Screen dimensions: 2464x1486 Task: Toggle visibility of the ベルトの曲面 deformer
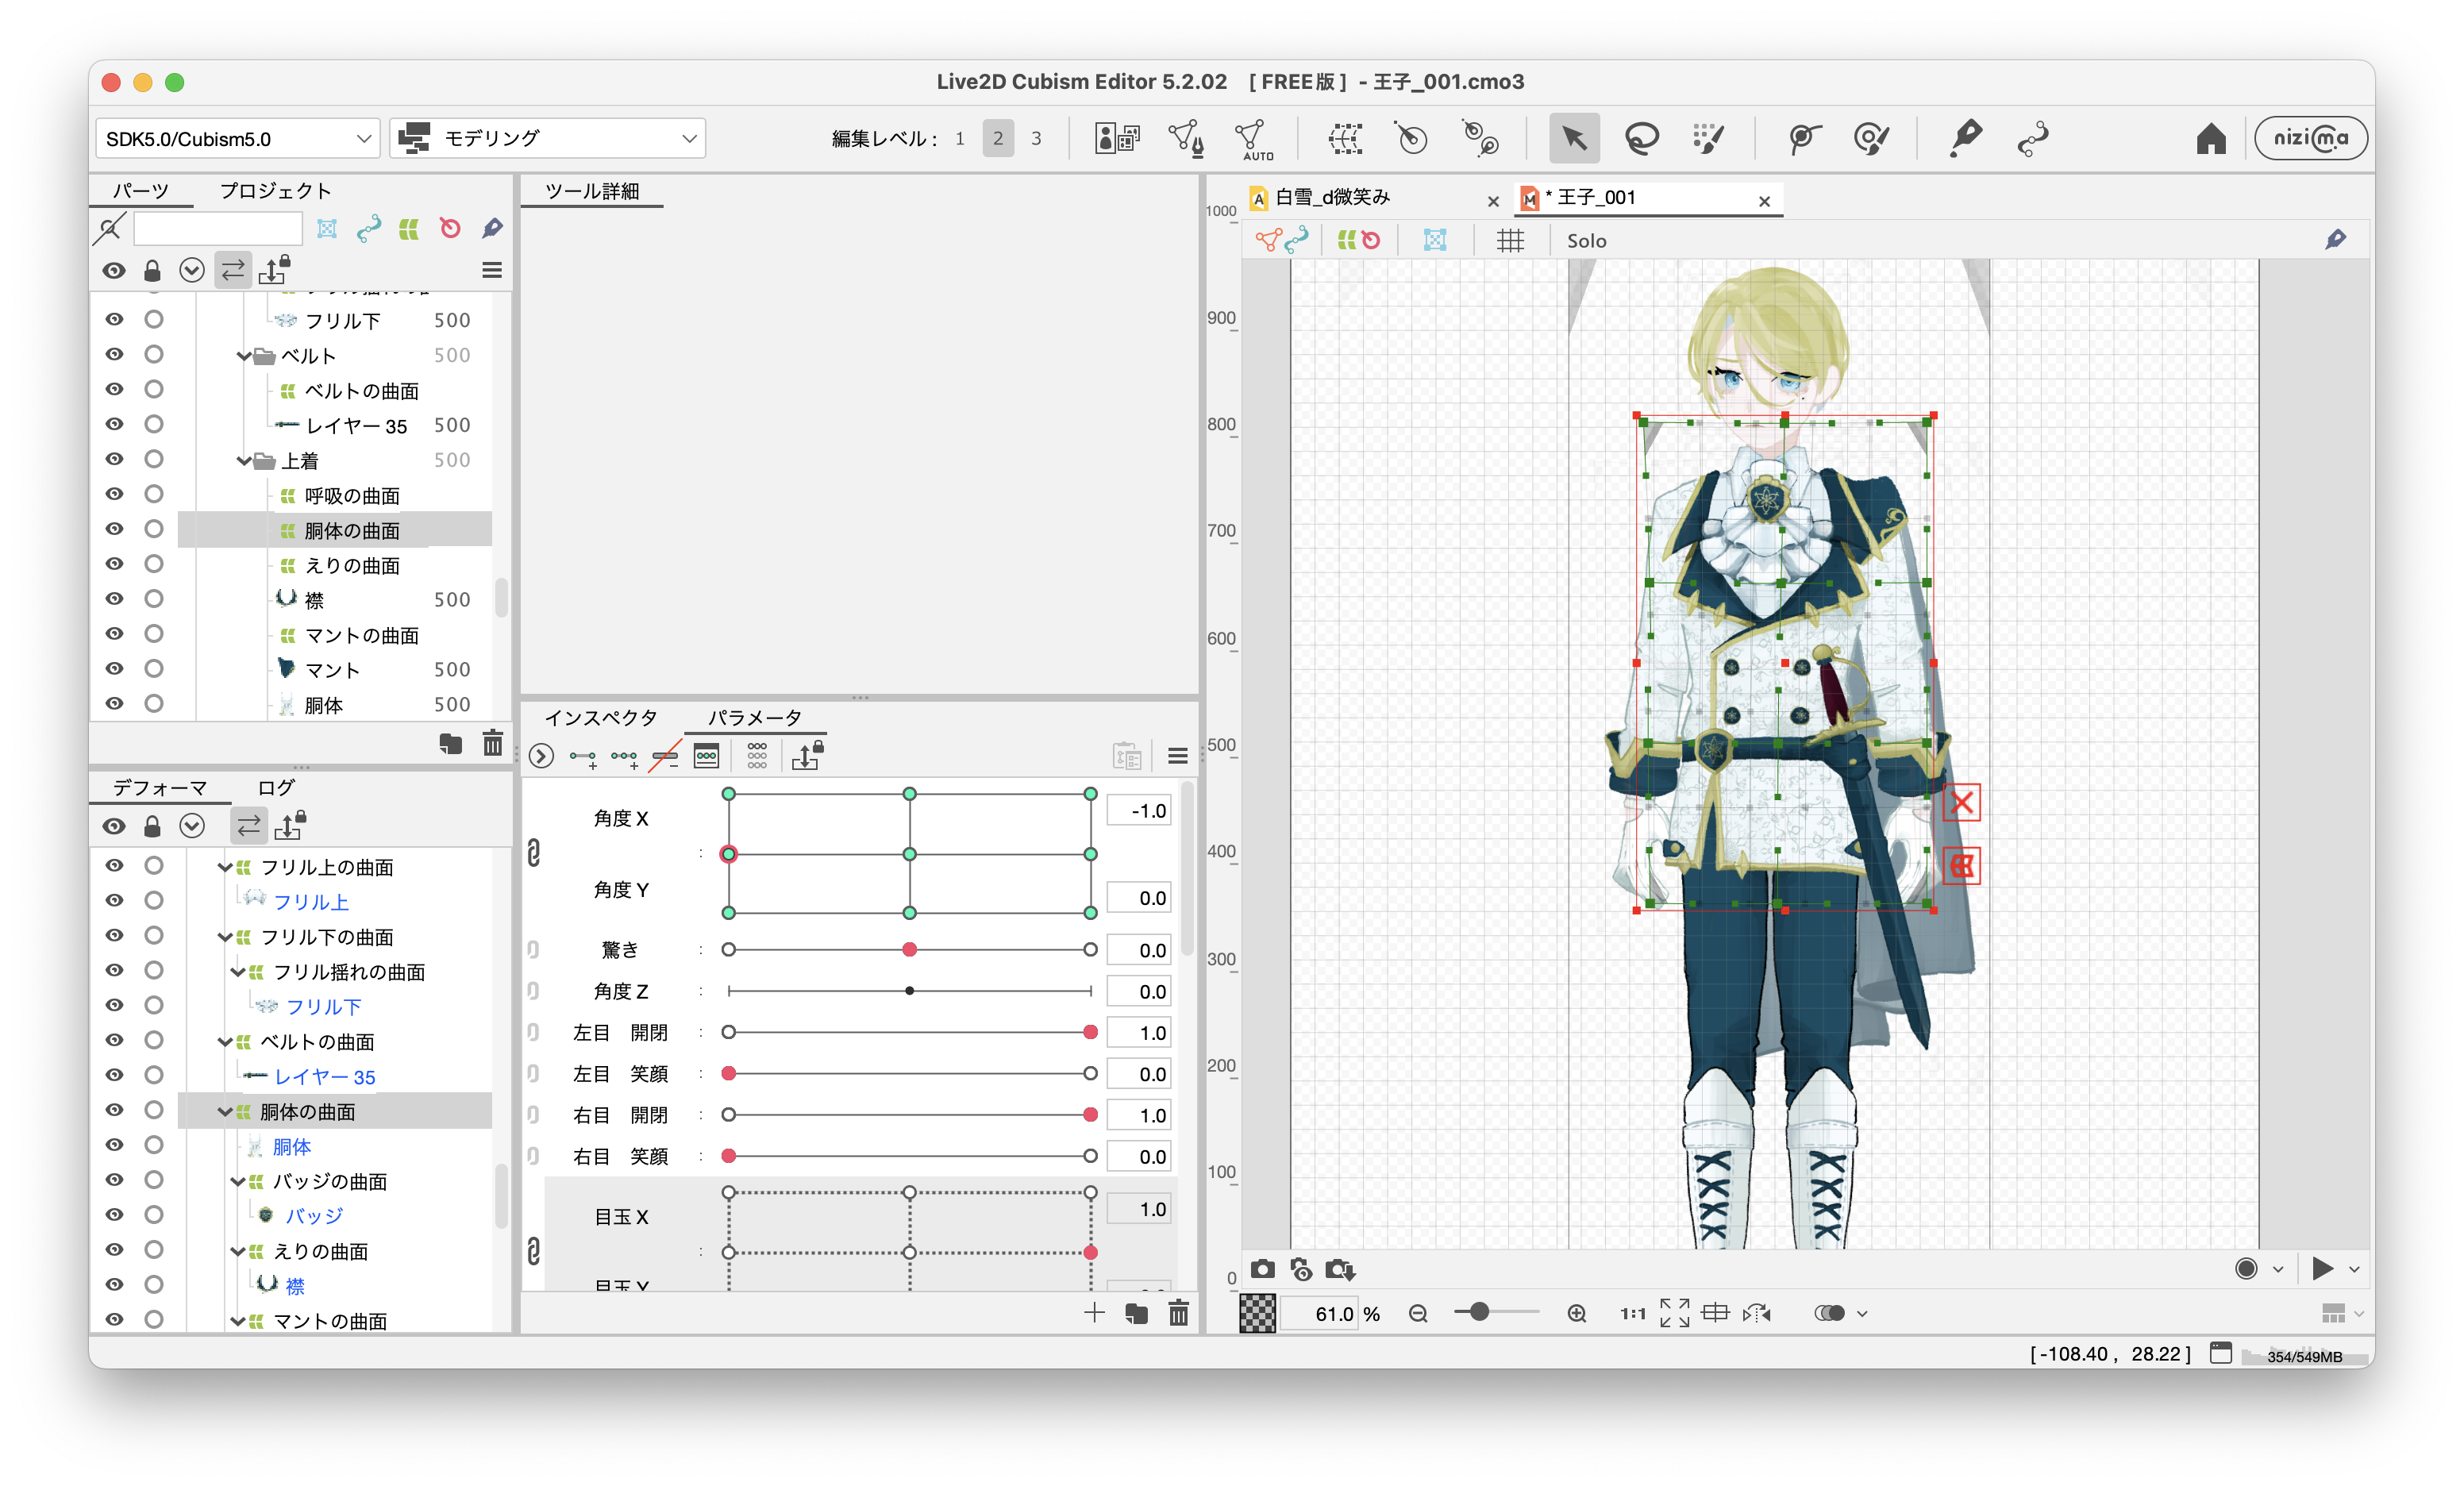click(115, 1040)
